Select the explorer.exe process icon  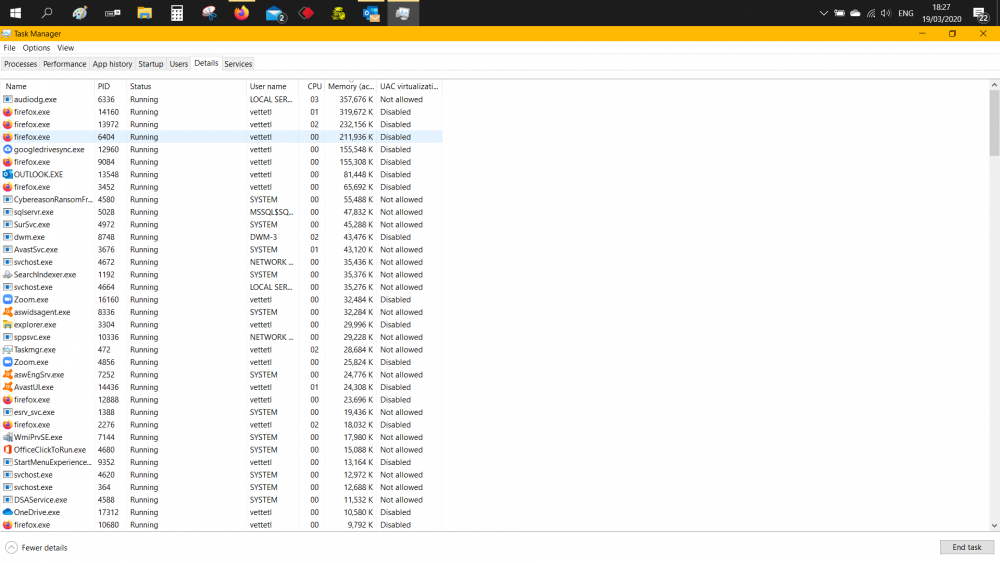click(x=8, y=325)
